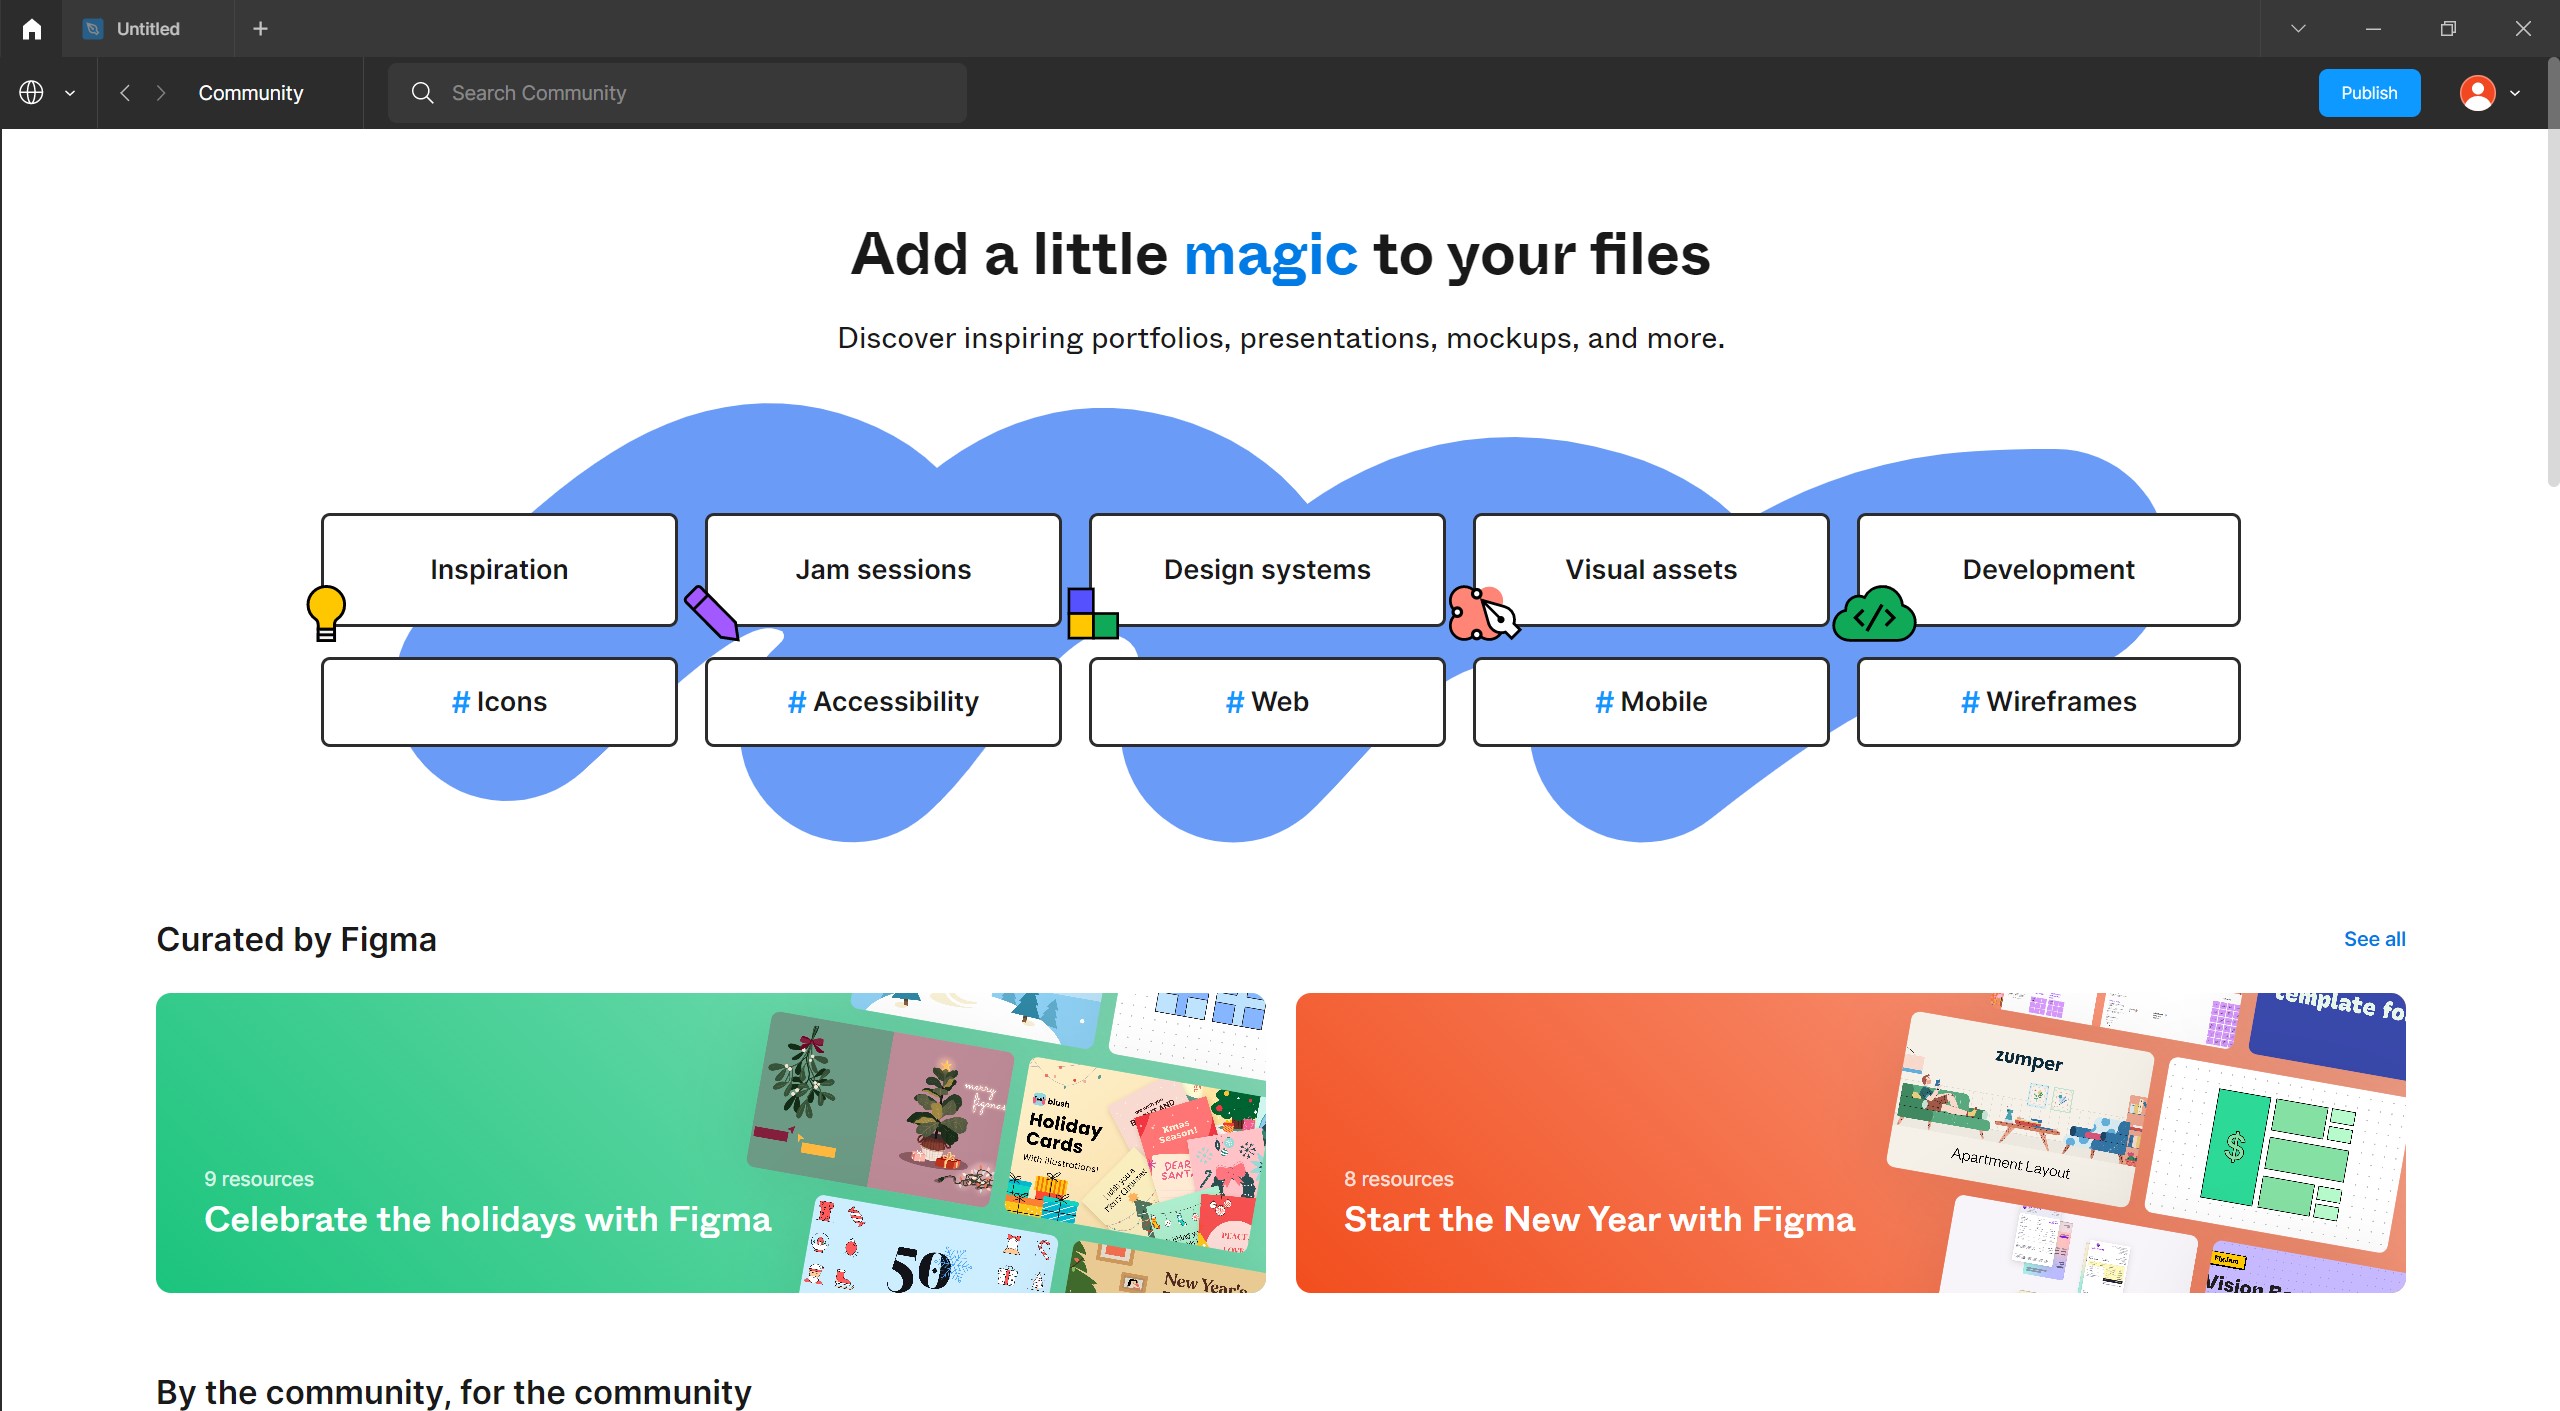Screen dimensions: 2560x1411
Task: Expand dropdown next to globe icon
Action: [x=70, y=93]
